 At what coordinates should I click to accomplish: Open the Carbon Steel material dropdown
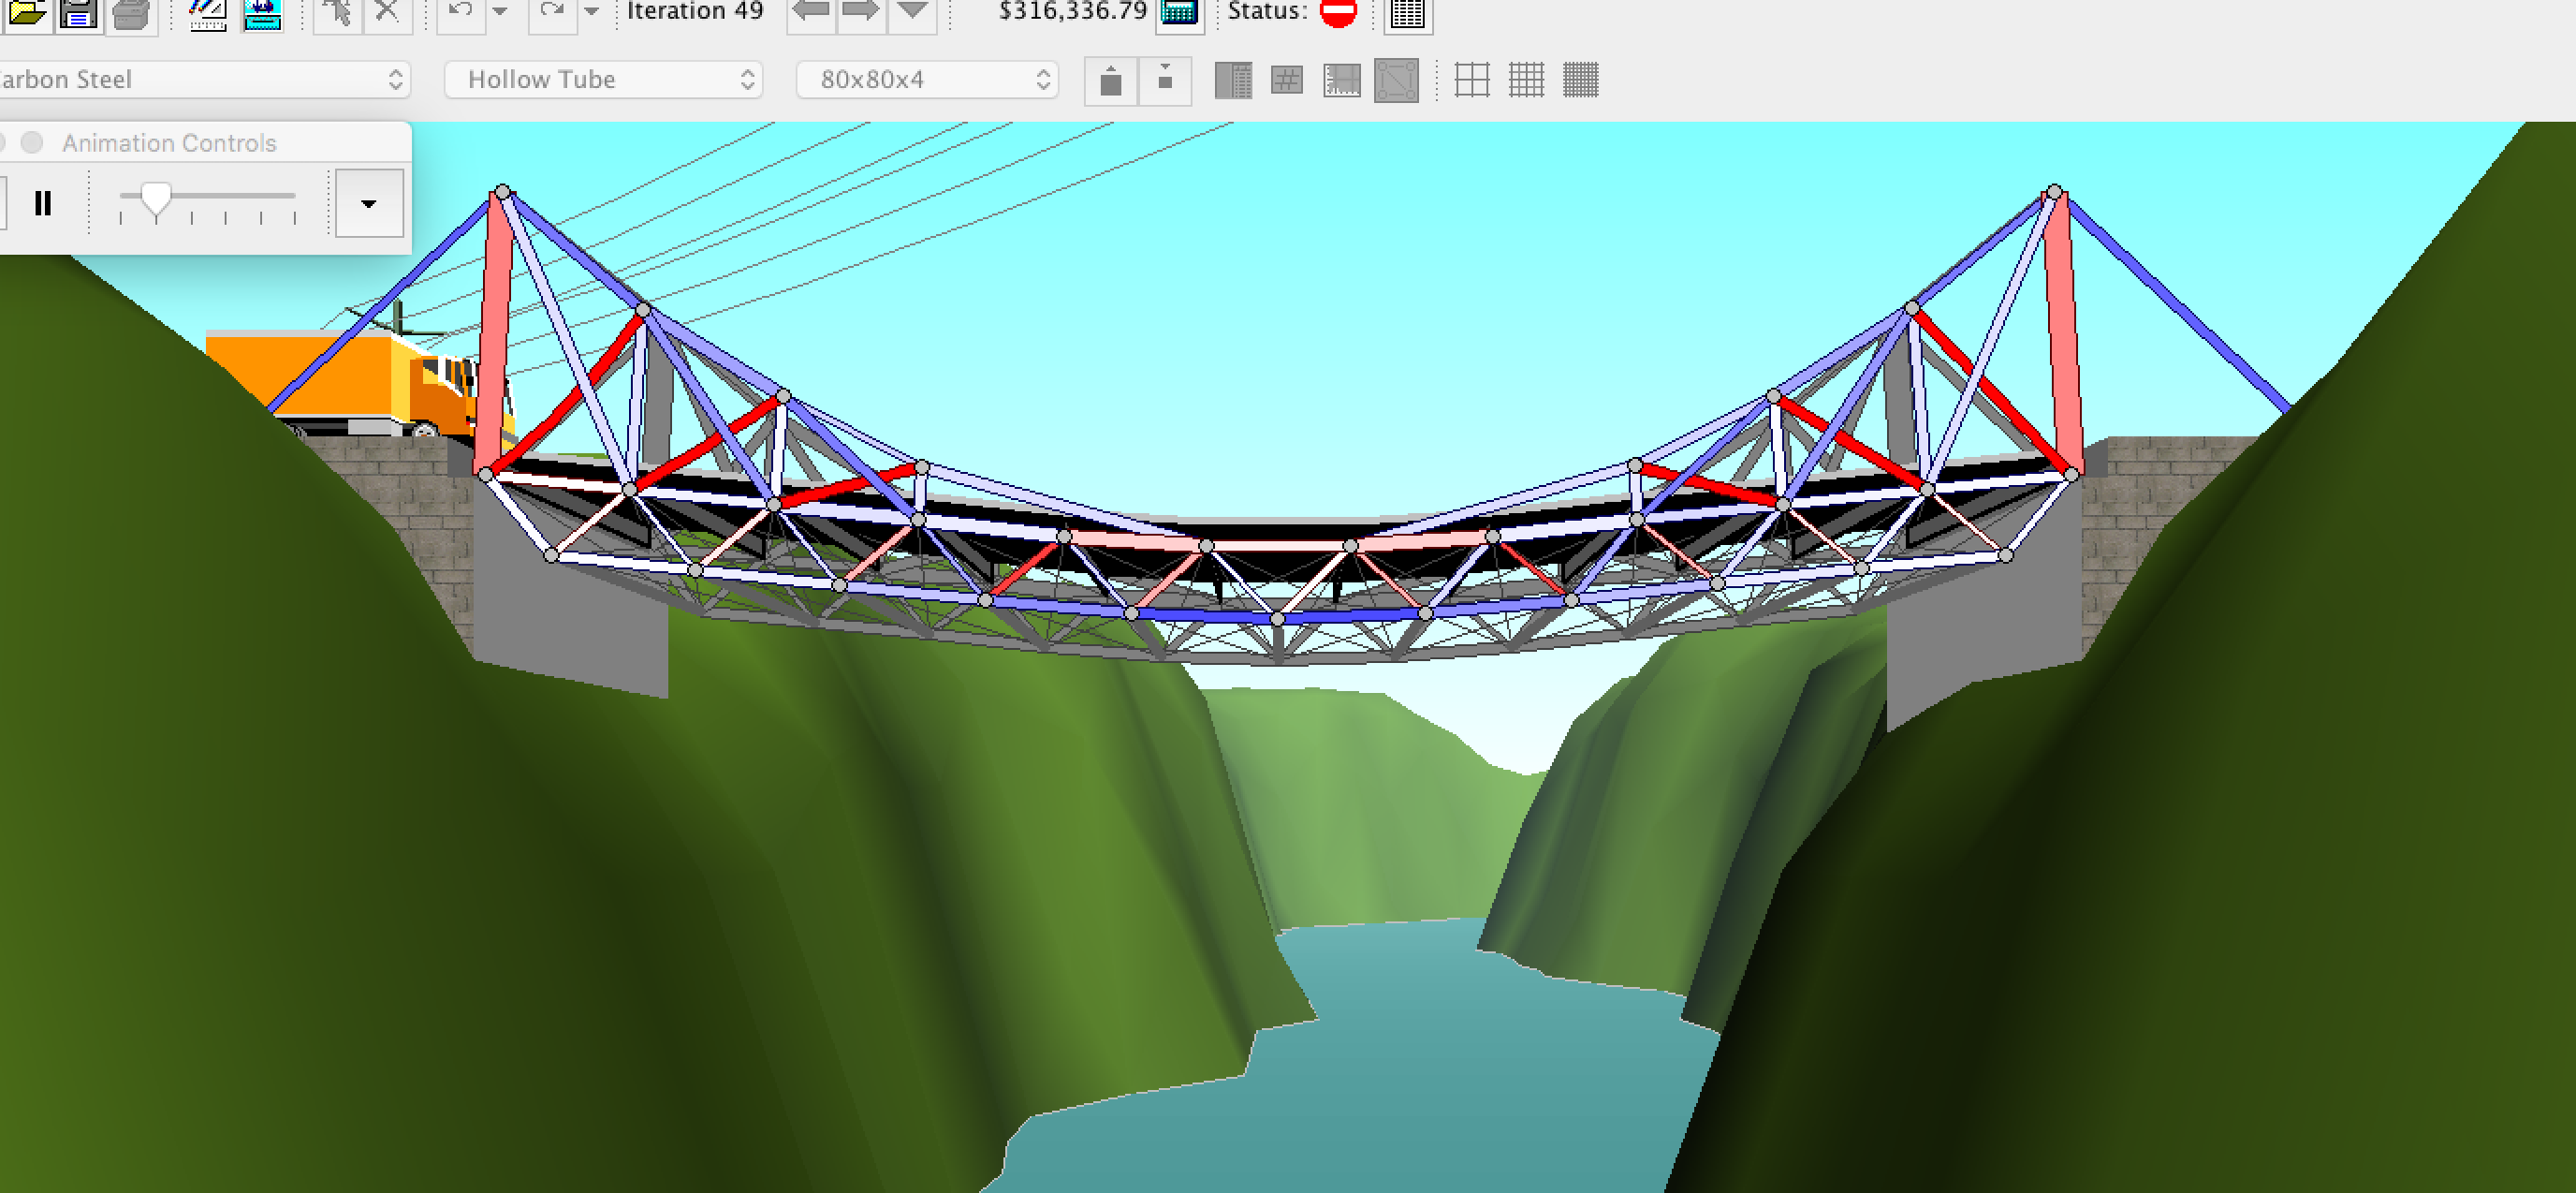click(204, 79)
